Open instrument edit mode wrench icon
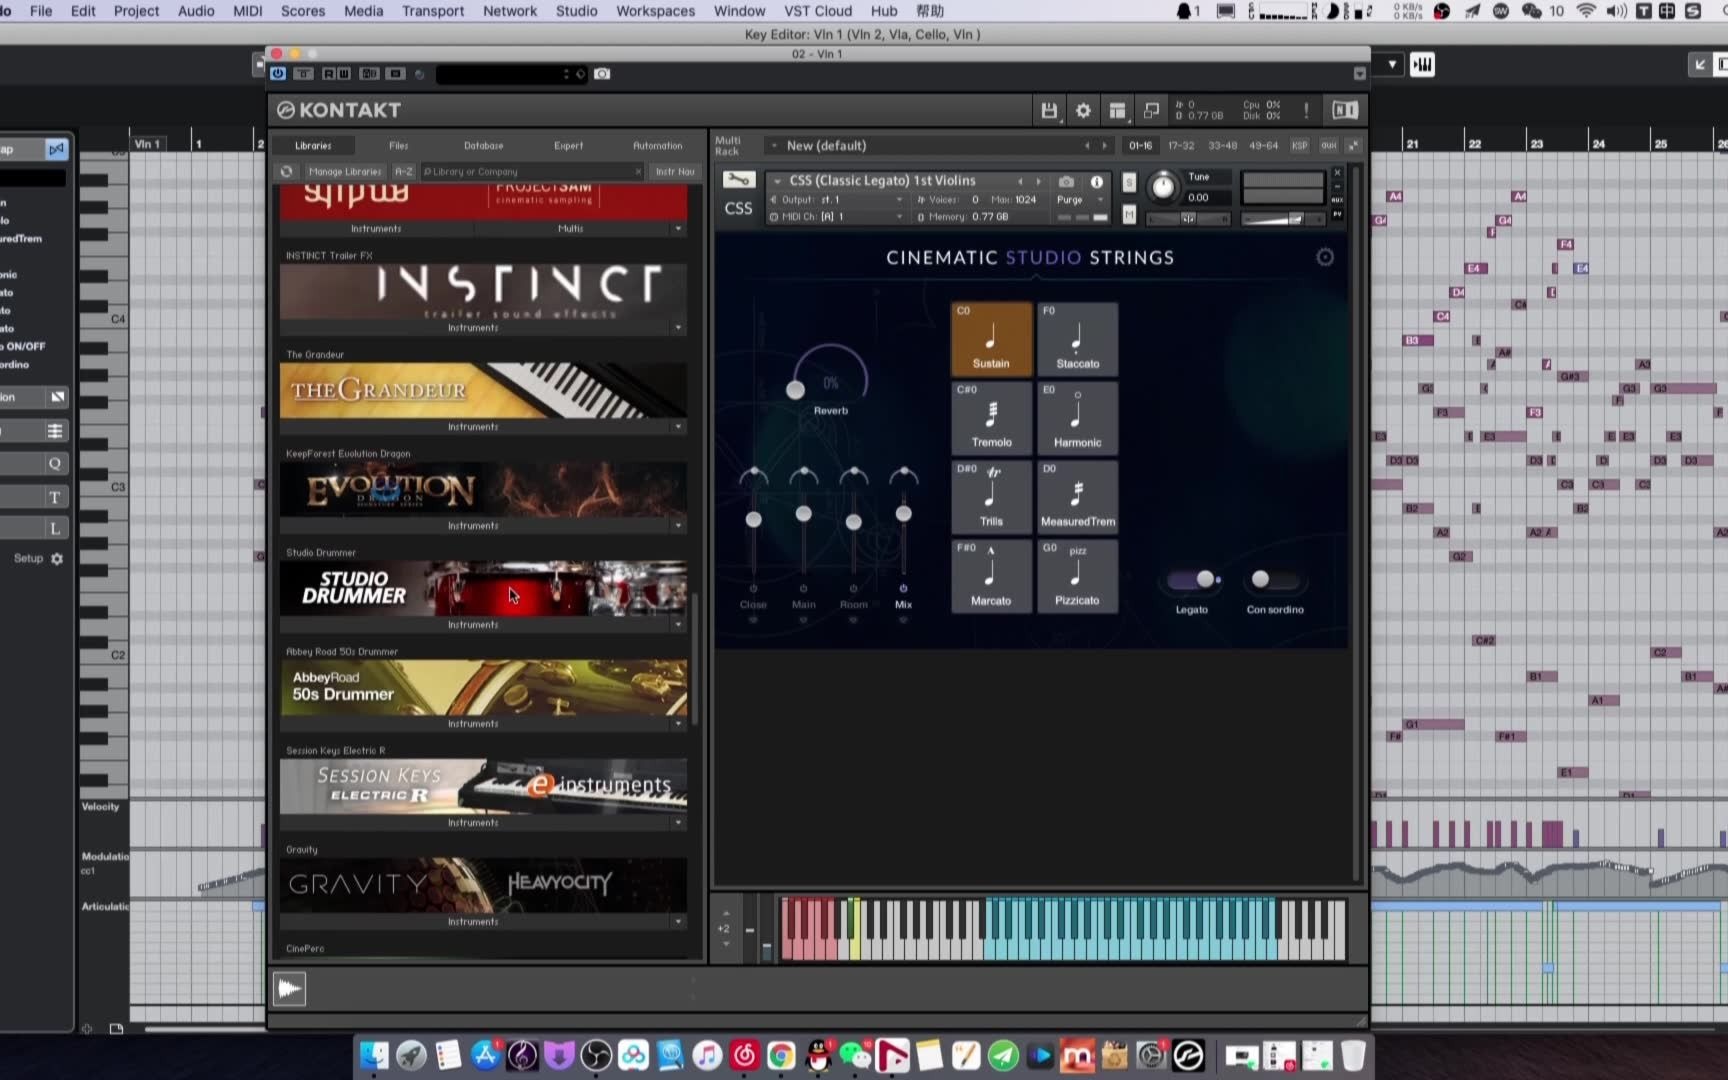The width and height of the screenshot is (1728, 1080). [x=738, y=181]
